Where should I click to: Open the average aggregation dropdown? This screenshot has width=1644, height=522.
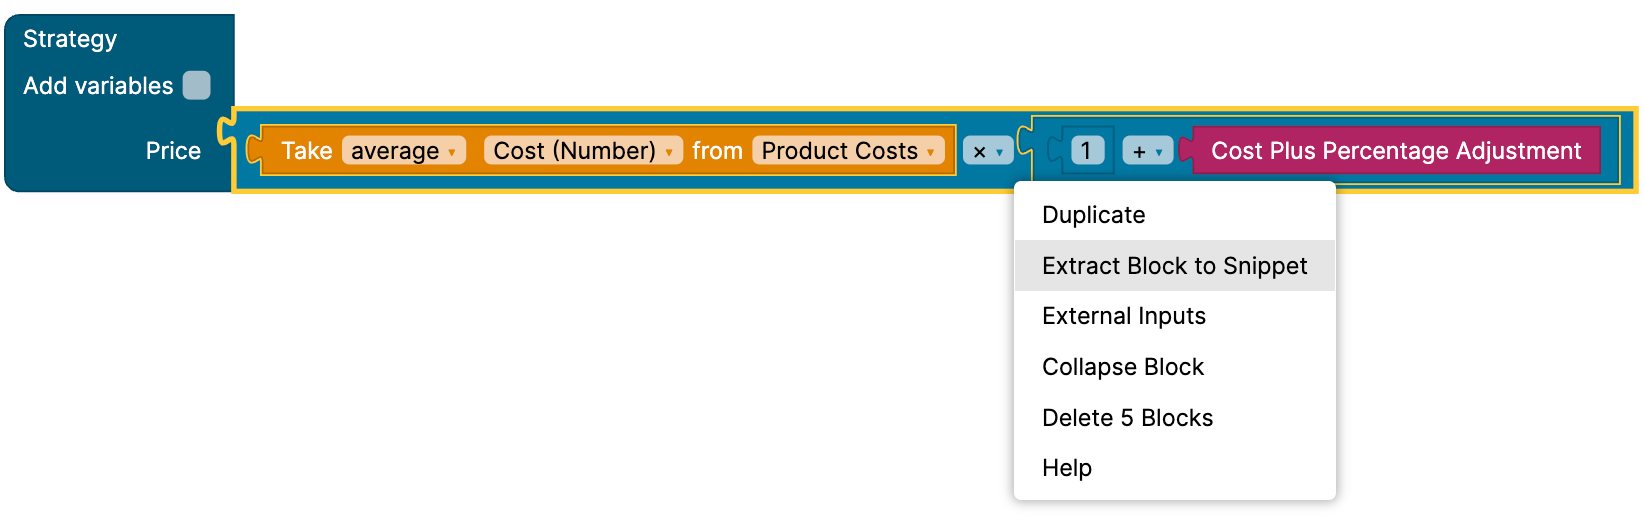tap(403, 151)
